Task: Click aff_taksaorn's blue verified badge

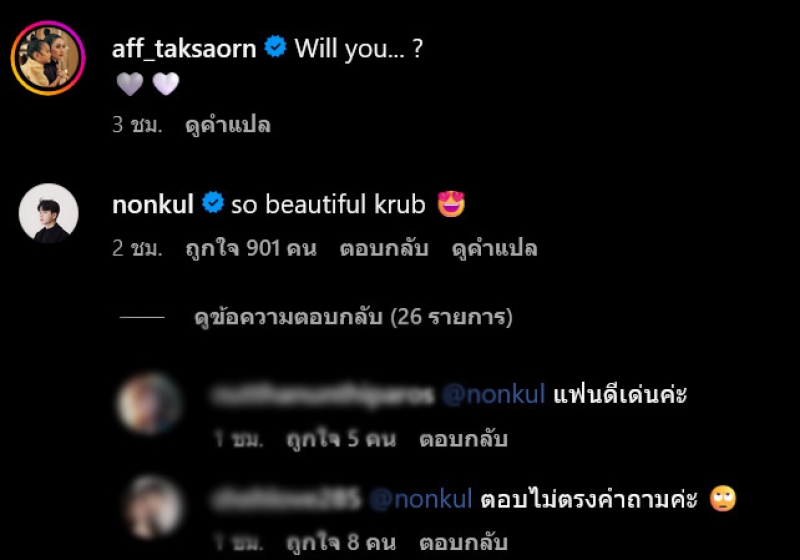Action: [x=276, y=47]
